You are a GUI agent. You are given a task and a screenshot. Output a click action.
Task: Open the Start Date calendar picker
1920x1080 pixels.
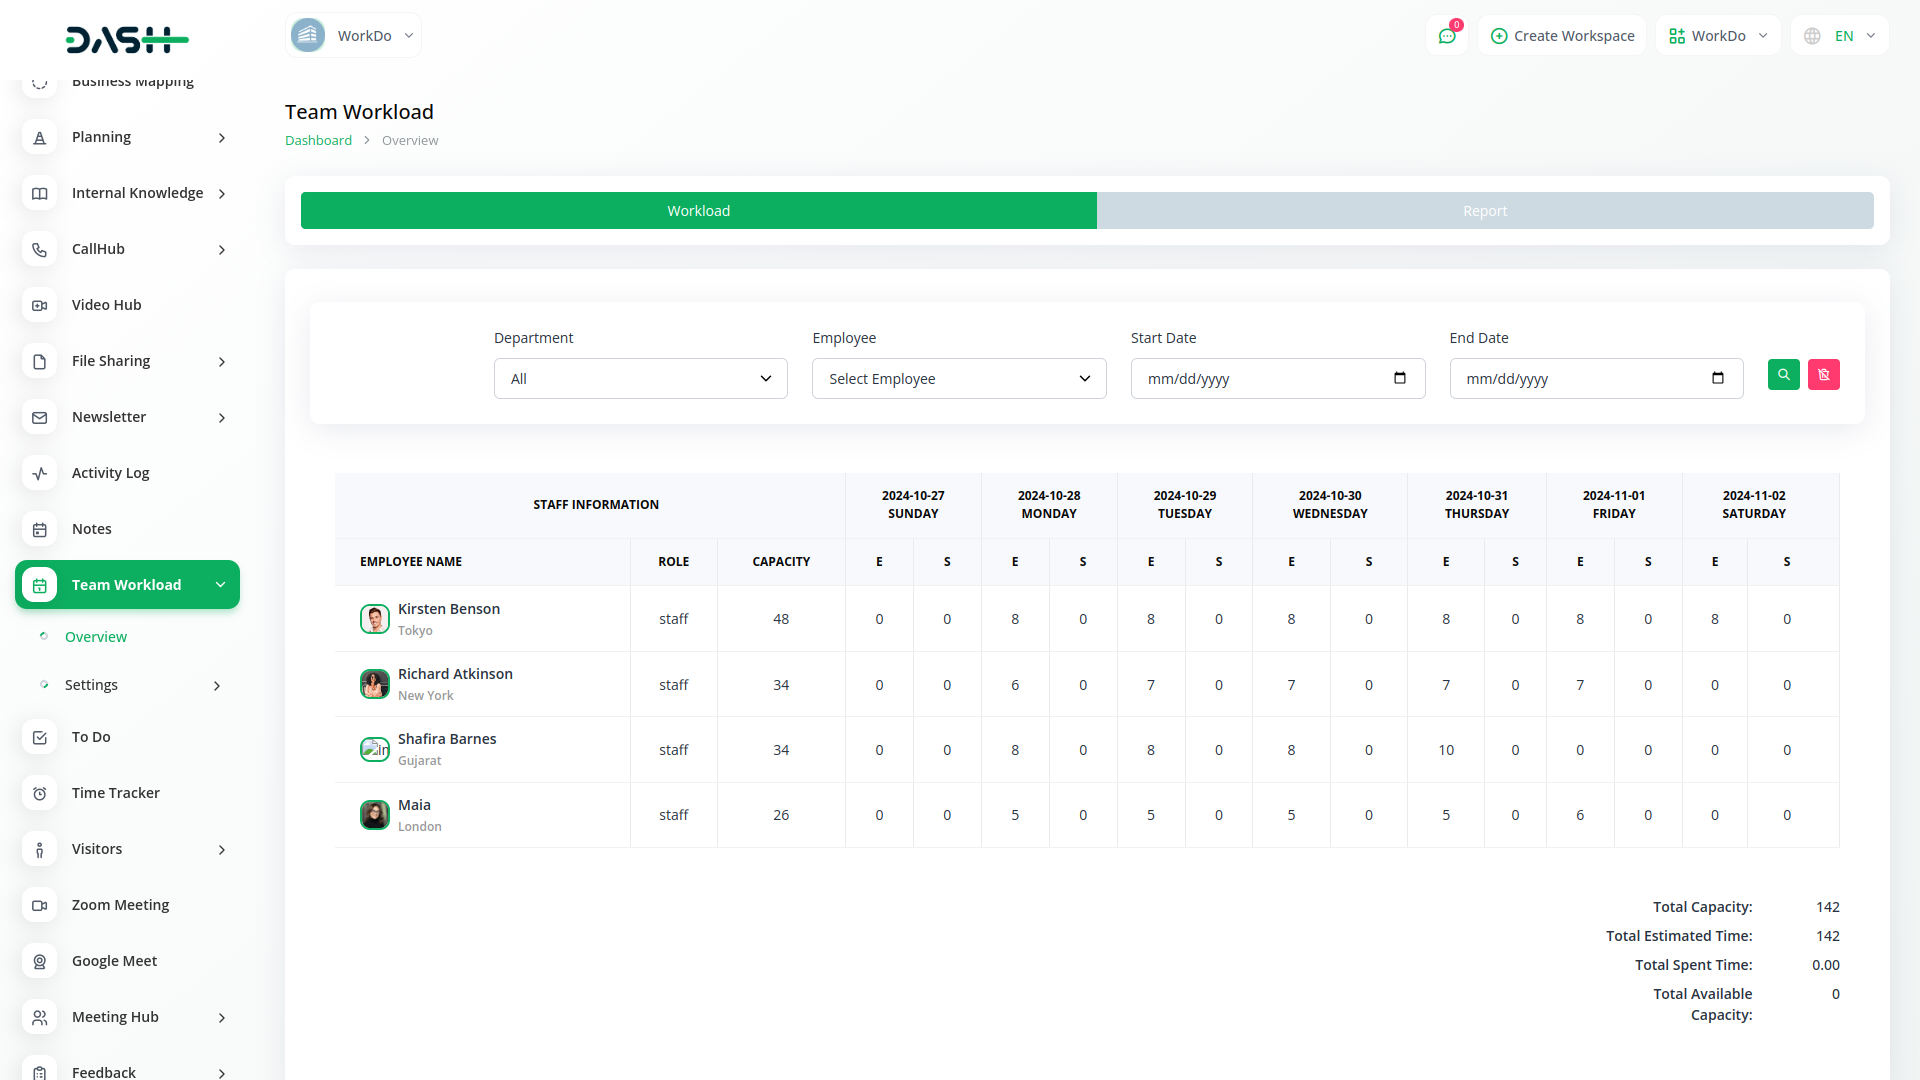[x=1399, y=378]
